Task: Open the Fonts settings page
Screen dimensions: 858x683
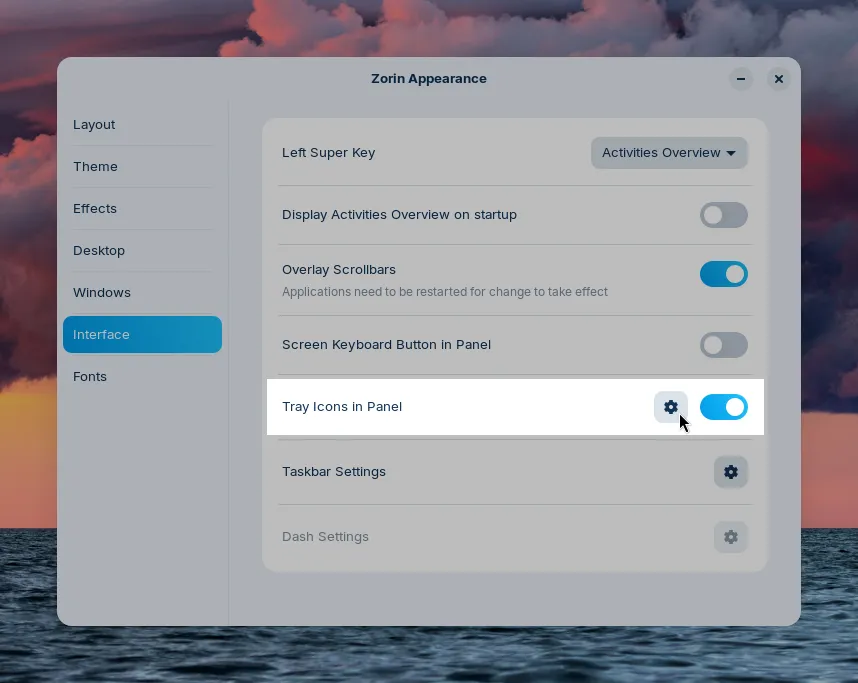Action: pos(90,376)
